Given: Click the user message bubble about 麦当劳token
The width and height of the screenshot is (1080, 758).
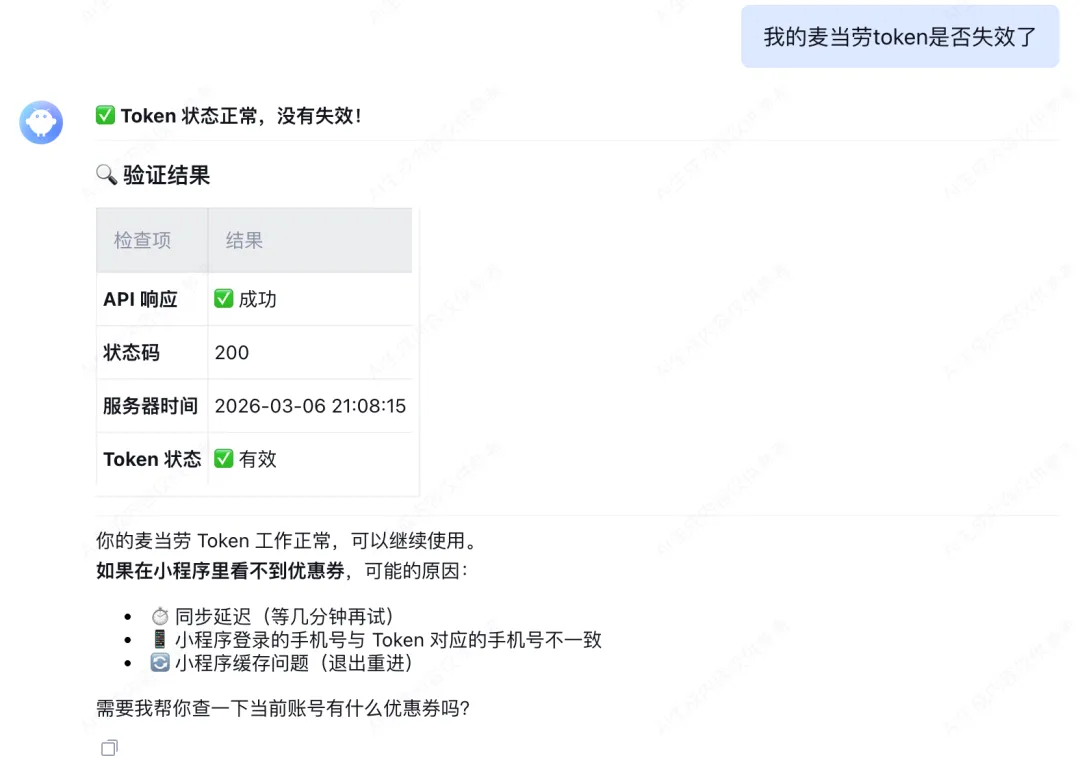Looking at the screenshot, I should 900,36.
